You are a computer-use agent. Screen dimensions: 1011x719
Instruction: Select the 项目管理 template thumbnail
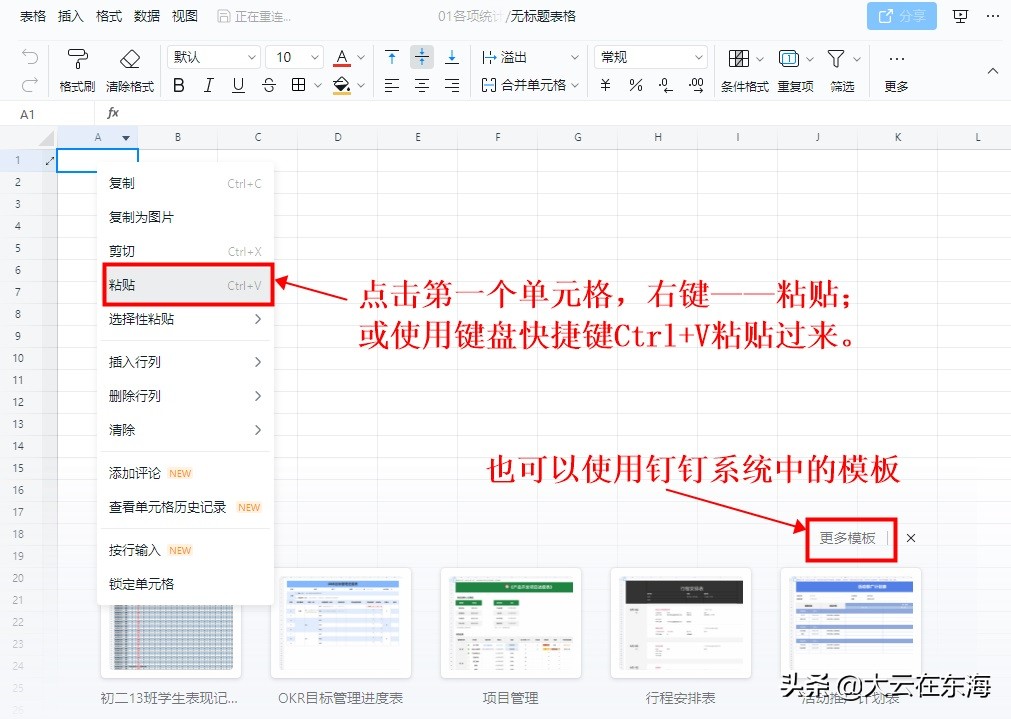[511, 623]
